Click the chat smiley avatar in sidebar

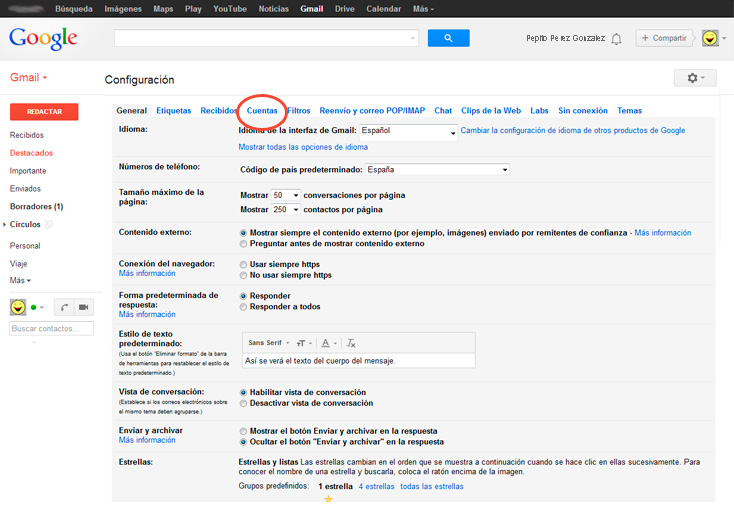[x=18, y=307]
